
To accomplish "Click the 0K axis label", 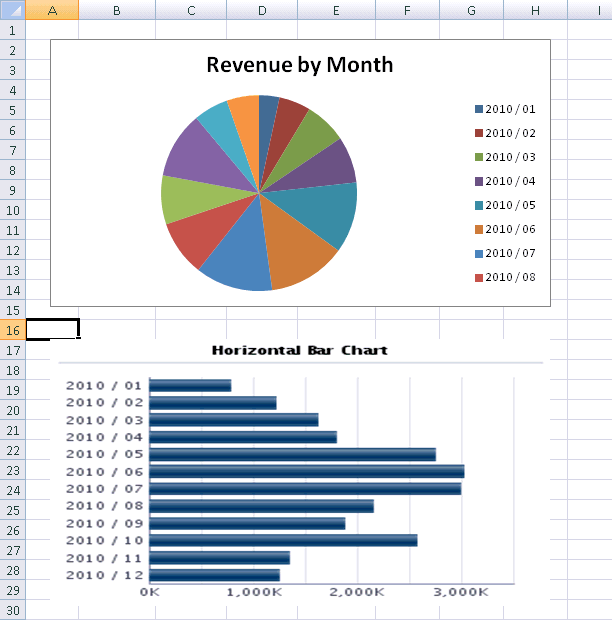I will [150, 592].
